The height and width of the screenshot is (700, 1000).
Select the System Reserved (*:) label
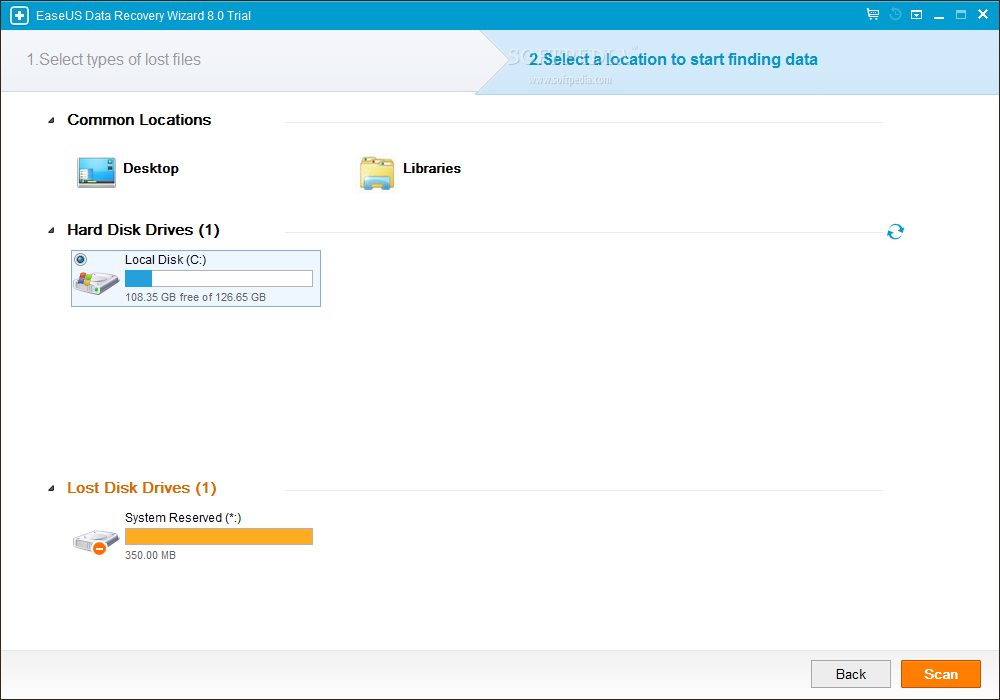pyautogui.click(x=183, y=518)
